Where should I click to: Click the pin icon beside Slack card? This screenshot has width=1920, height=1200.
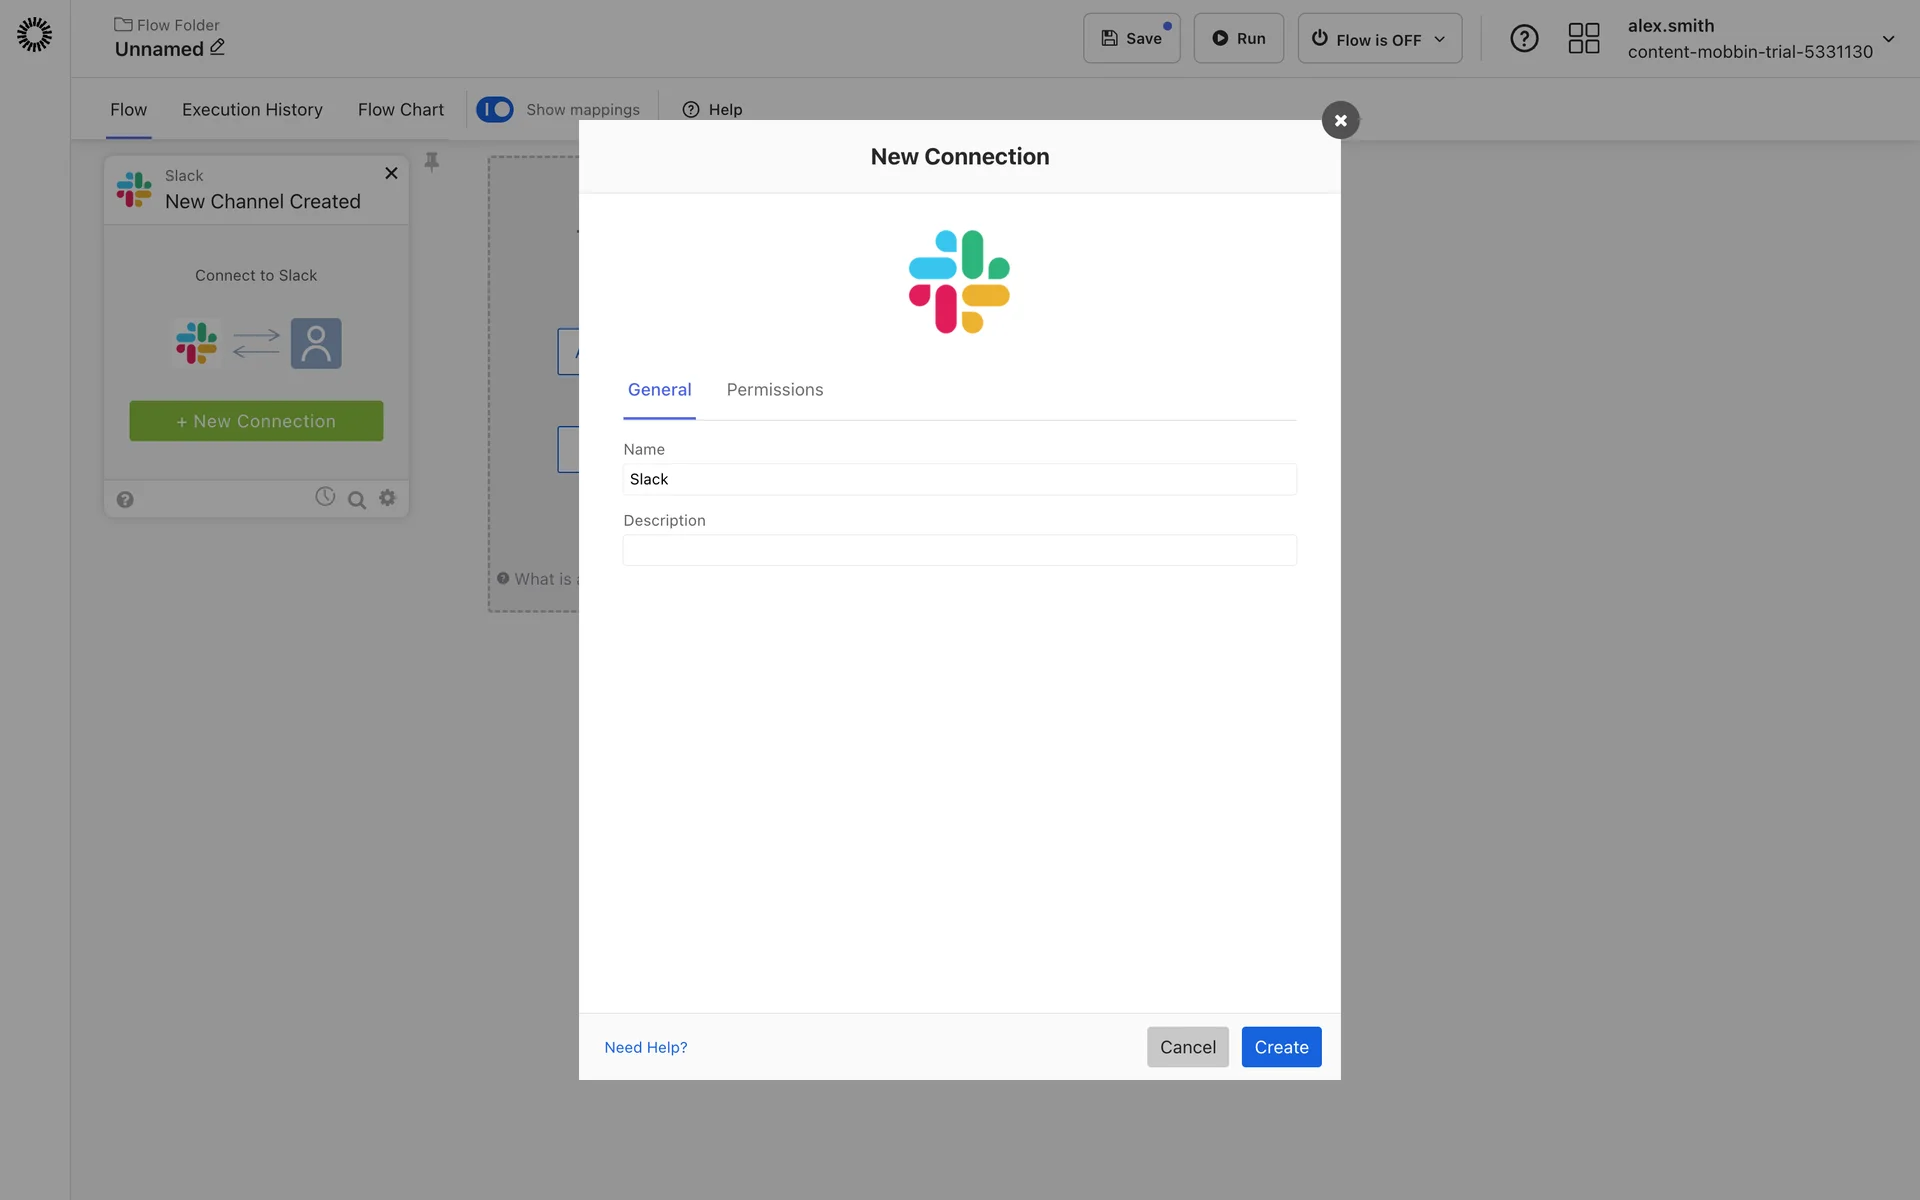coord(432,162)
